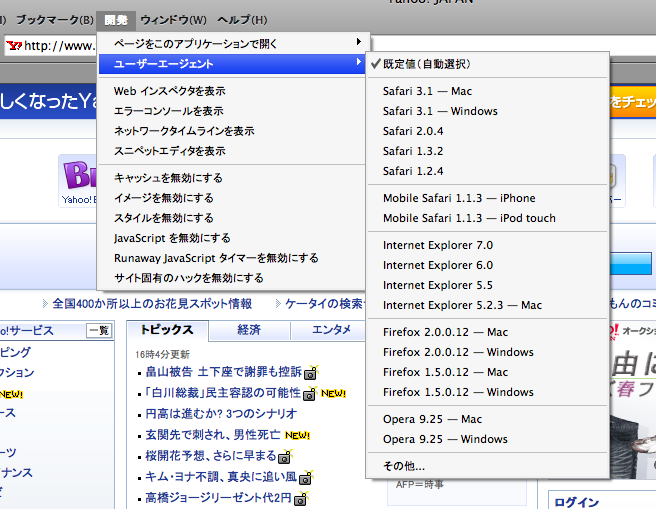Open 畠山被告 土下座で謝罪も控訴 headline

tap(223, 371)
